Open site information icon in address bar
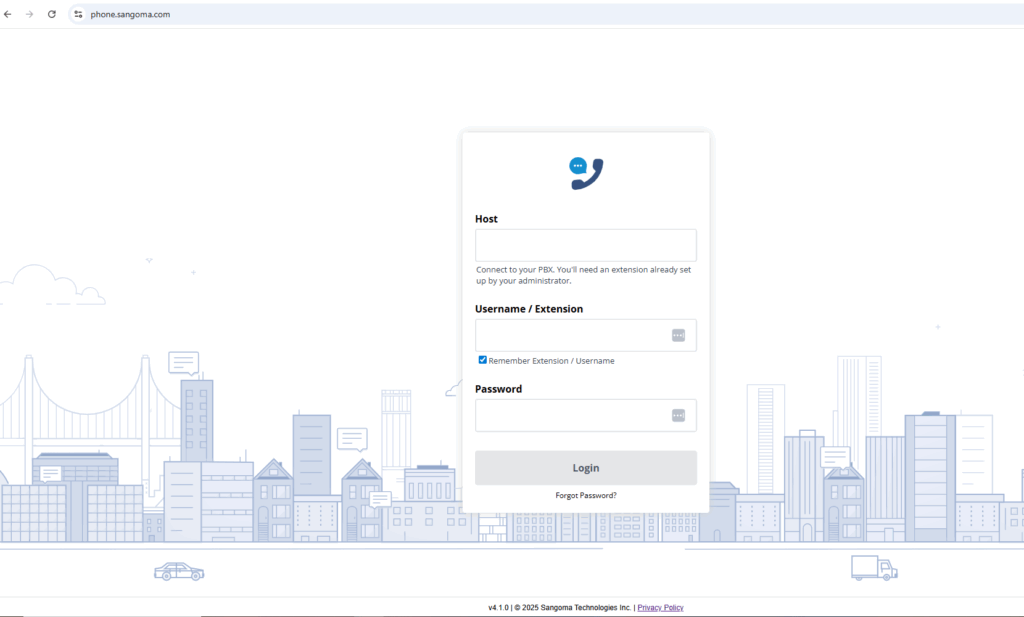Image resolution: width=1024 pixels, height=617 pixels. pos(78,14)
